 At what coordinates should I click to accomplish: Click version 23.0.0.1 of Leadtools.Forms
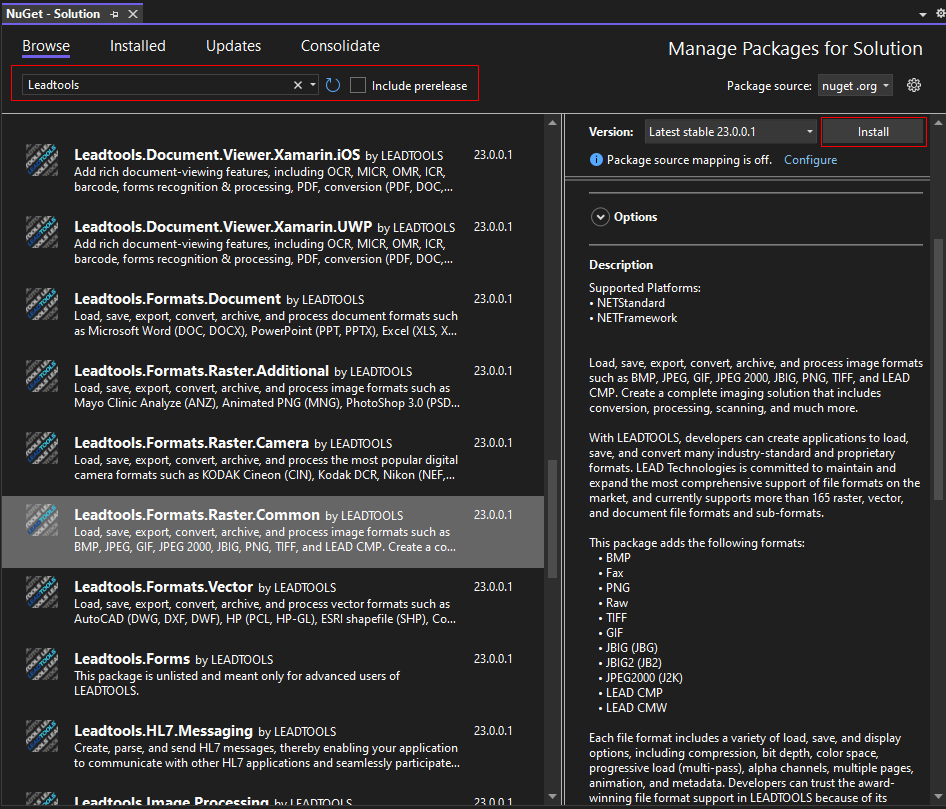pyautogui.click(x=493, y=658)
